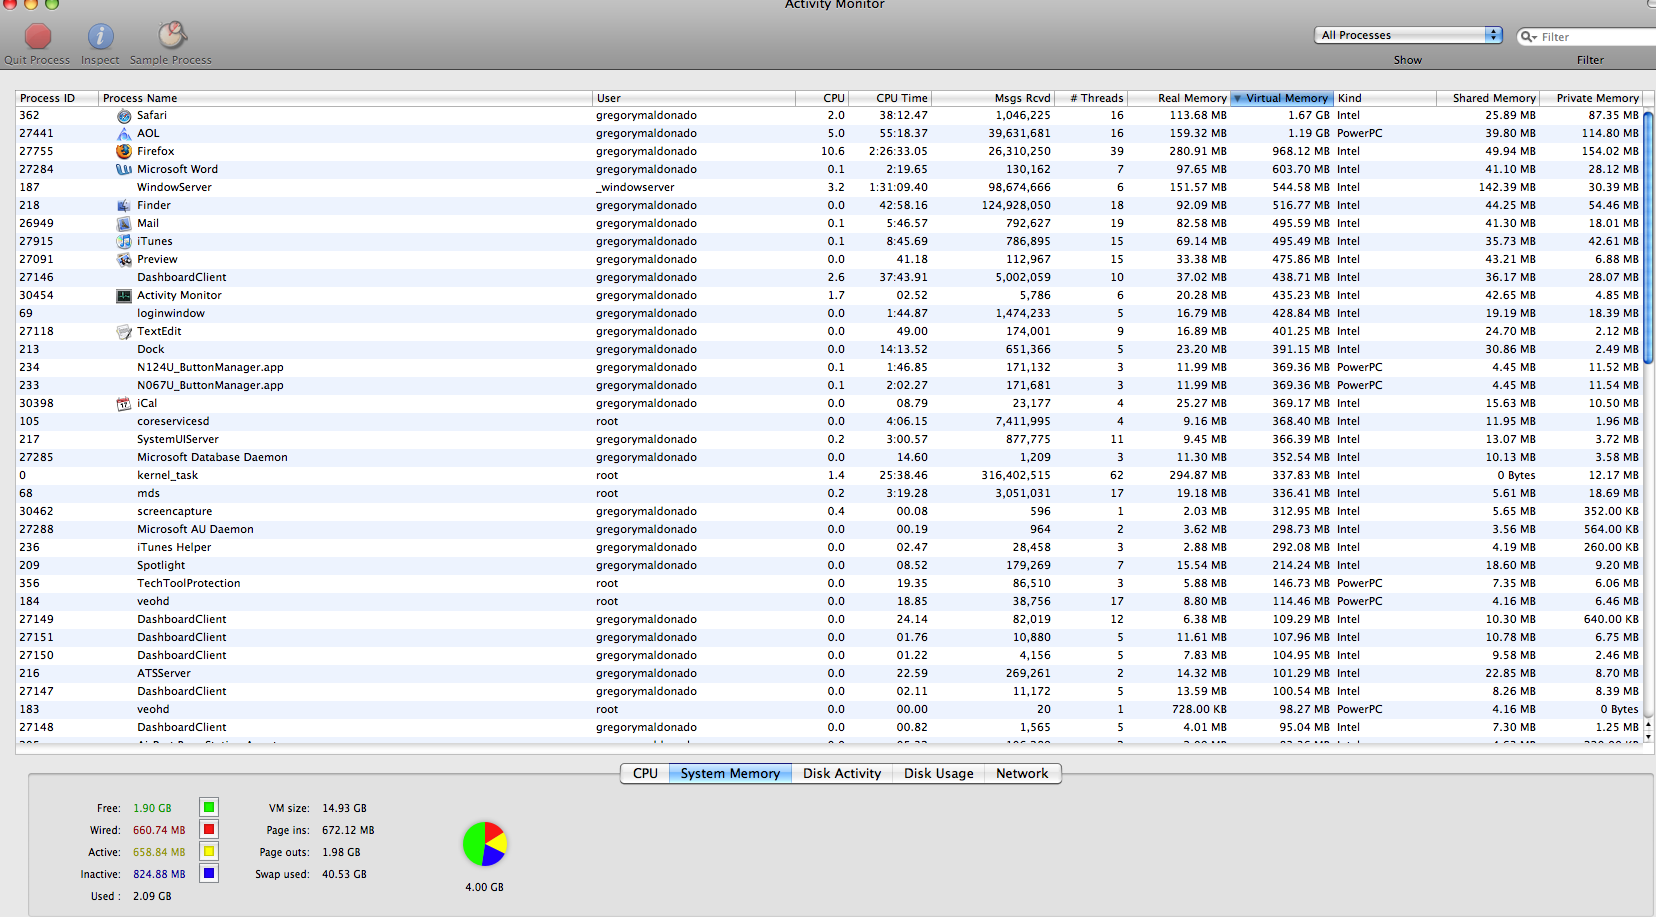Click the memory usage pie chart
The height and width of the screenshot is (917, 1656).
[x=485, y=844]
